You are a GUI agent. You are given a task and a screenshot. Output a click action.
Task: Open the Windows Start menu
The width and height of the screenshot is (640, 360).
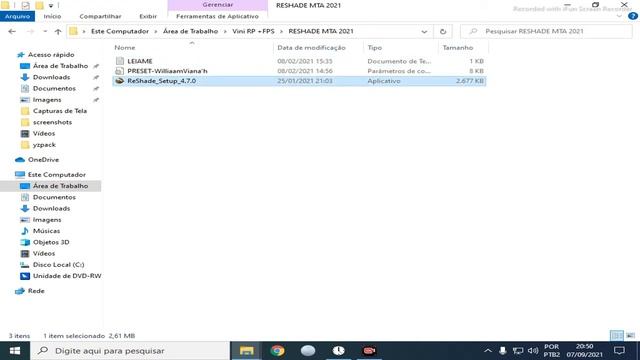pos(15,351)
